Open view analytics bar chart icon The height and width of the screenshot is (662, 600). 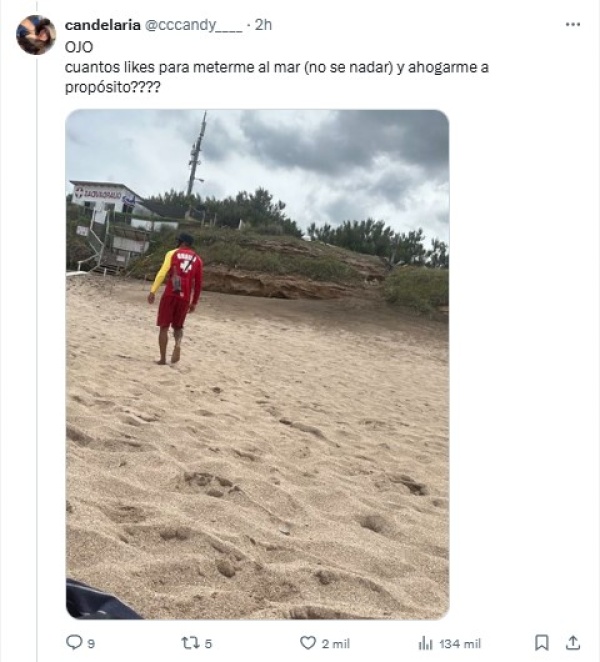[426, 643]
